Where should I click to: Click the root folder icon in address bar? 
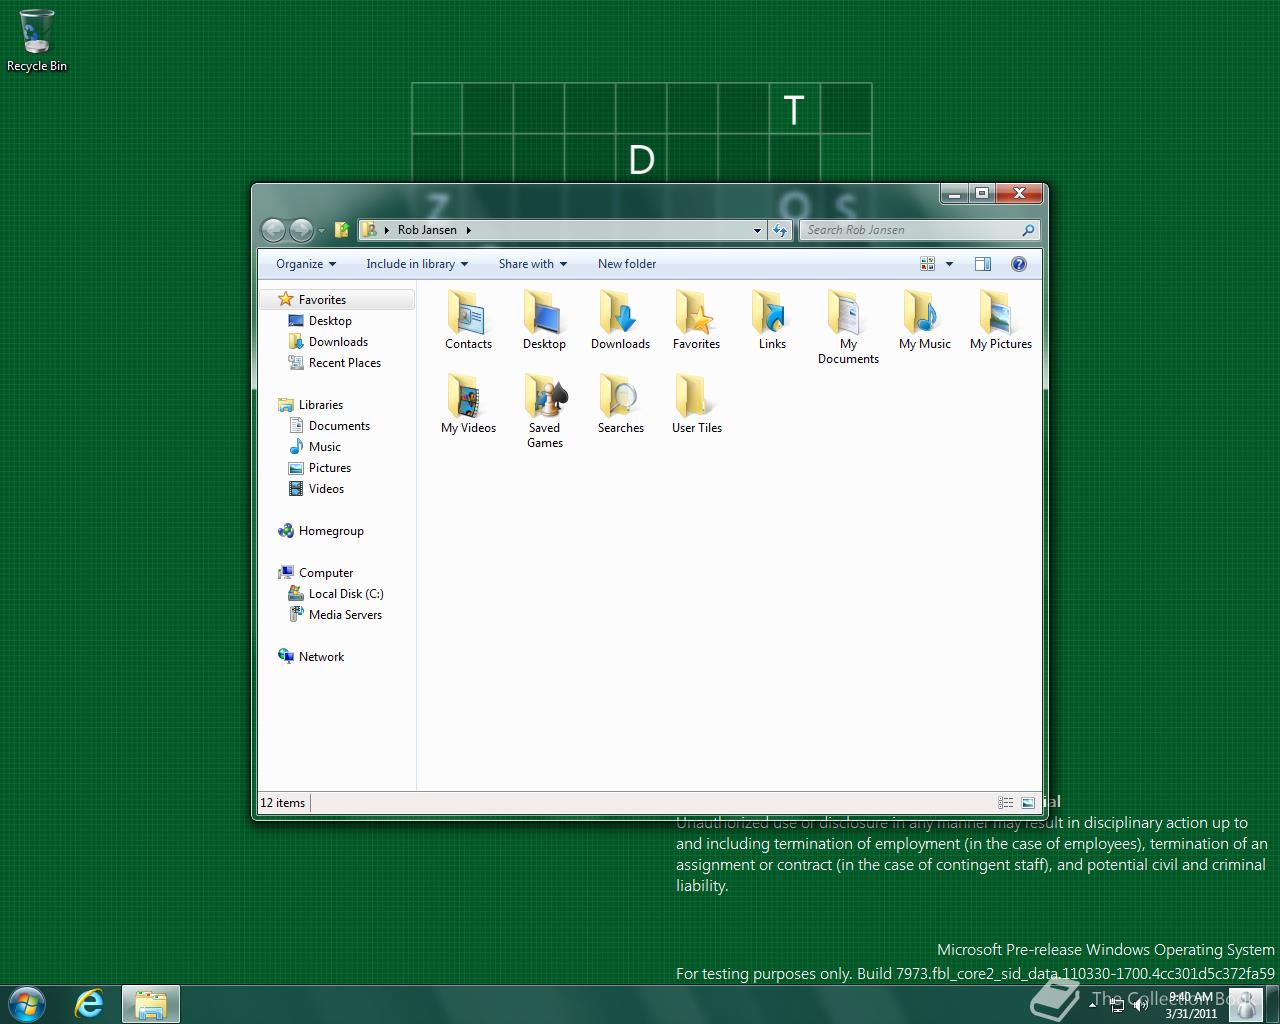coord(369,230)
